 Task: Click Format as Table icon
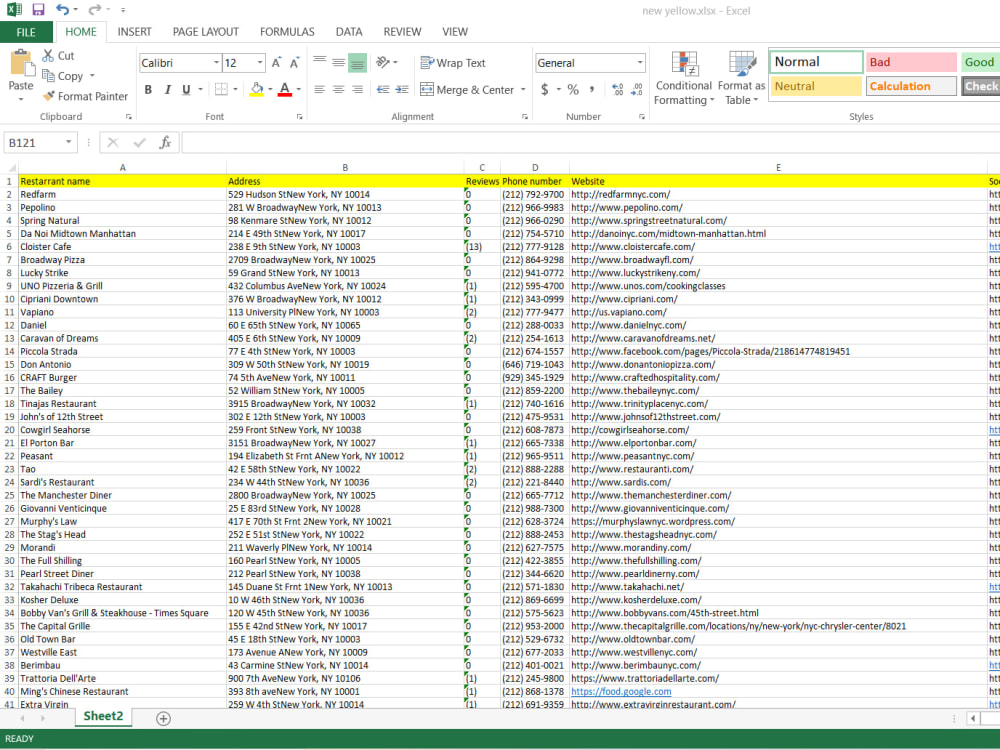pos(741,79)
